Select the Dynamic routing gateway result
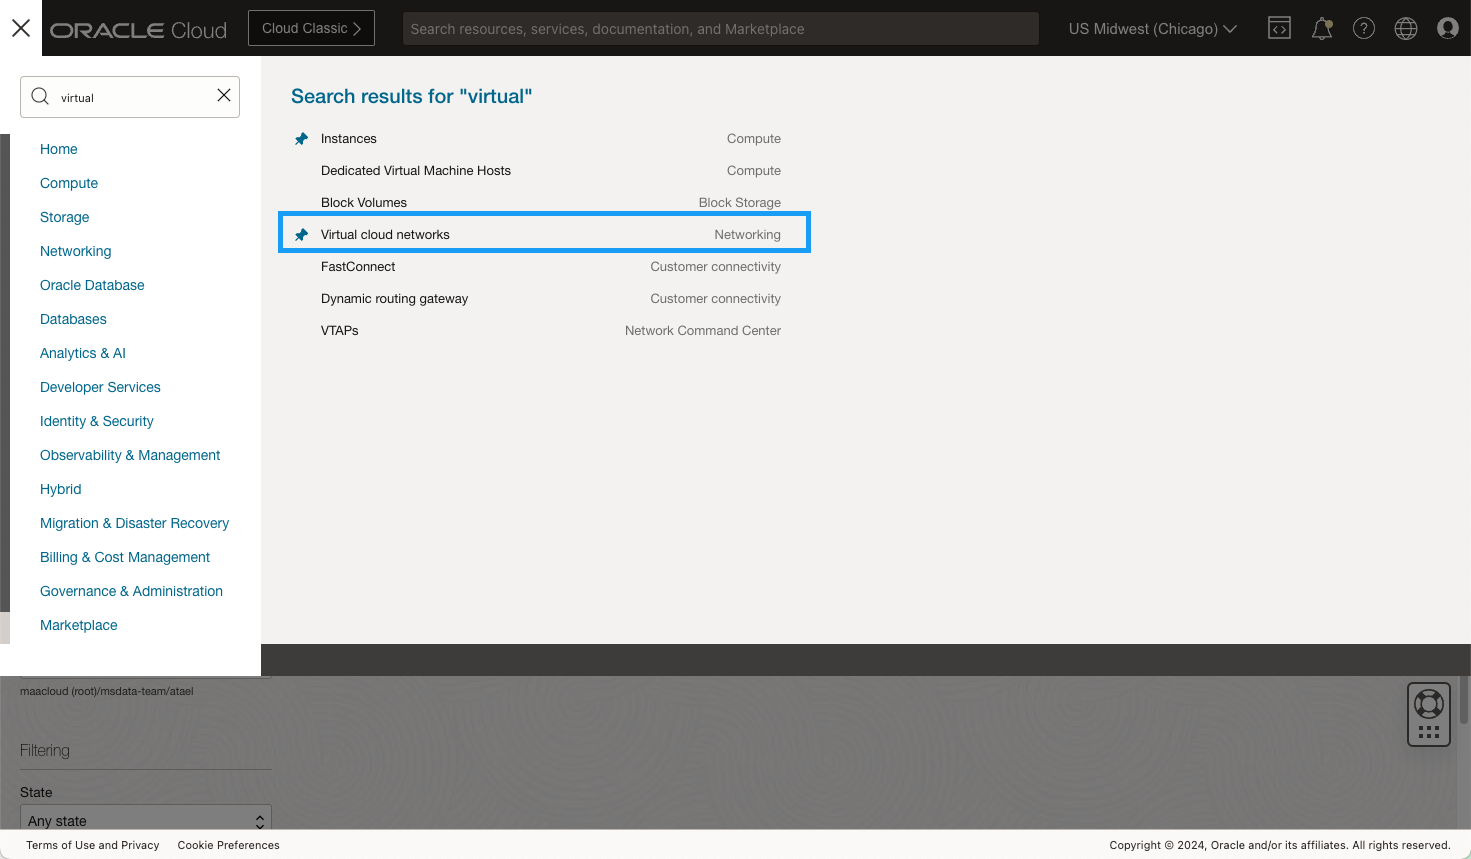Image resolution: width=1471 pixels, height=859 pixels. coord(394,298)
